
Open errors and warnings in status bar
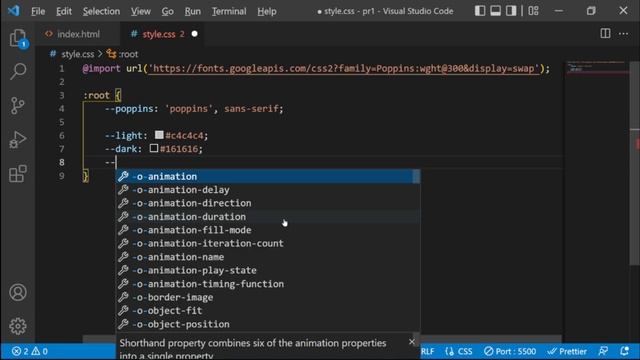[x=29, y=351]
